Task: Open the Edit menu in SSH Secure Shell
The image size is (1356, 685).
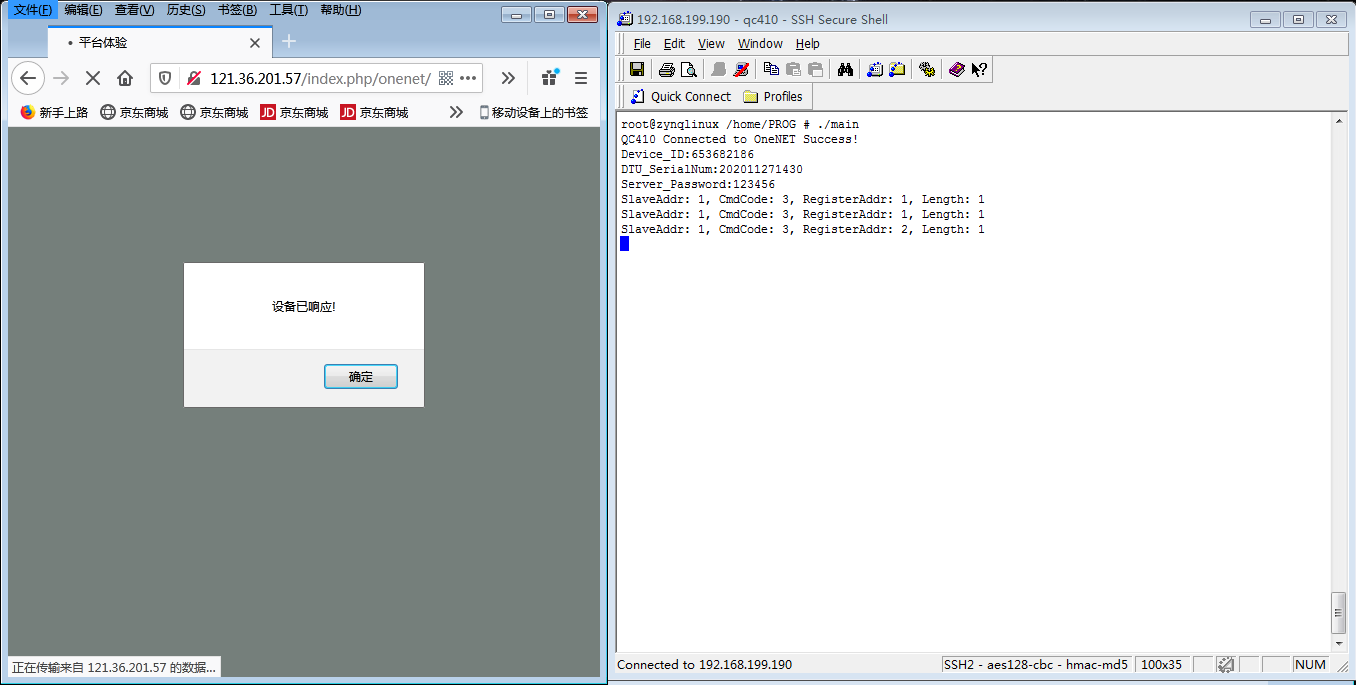Action: (674, 44)
